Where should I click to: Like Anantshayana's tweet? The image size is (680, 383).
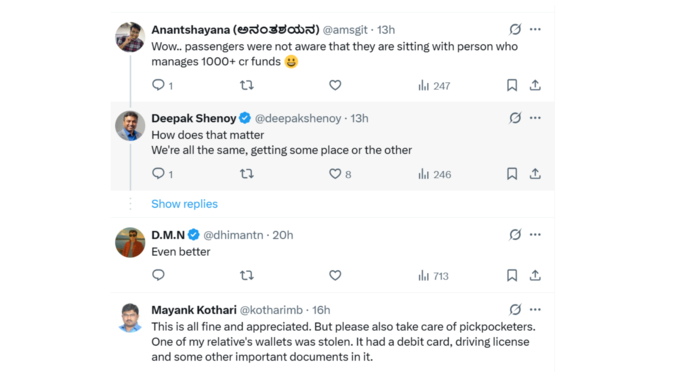pyautogui.click(x=335, y=85)
